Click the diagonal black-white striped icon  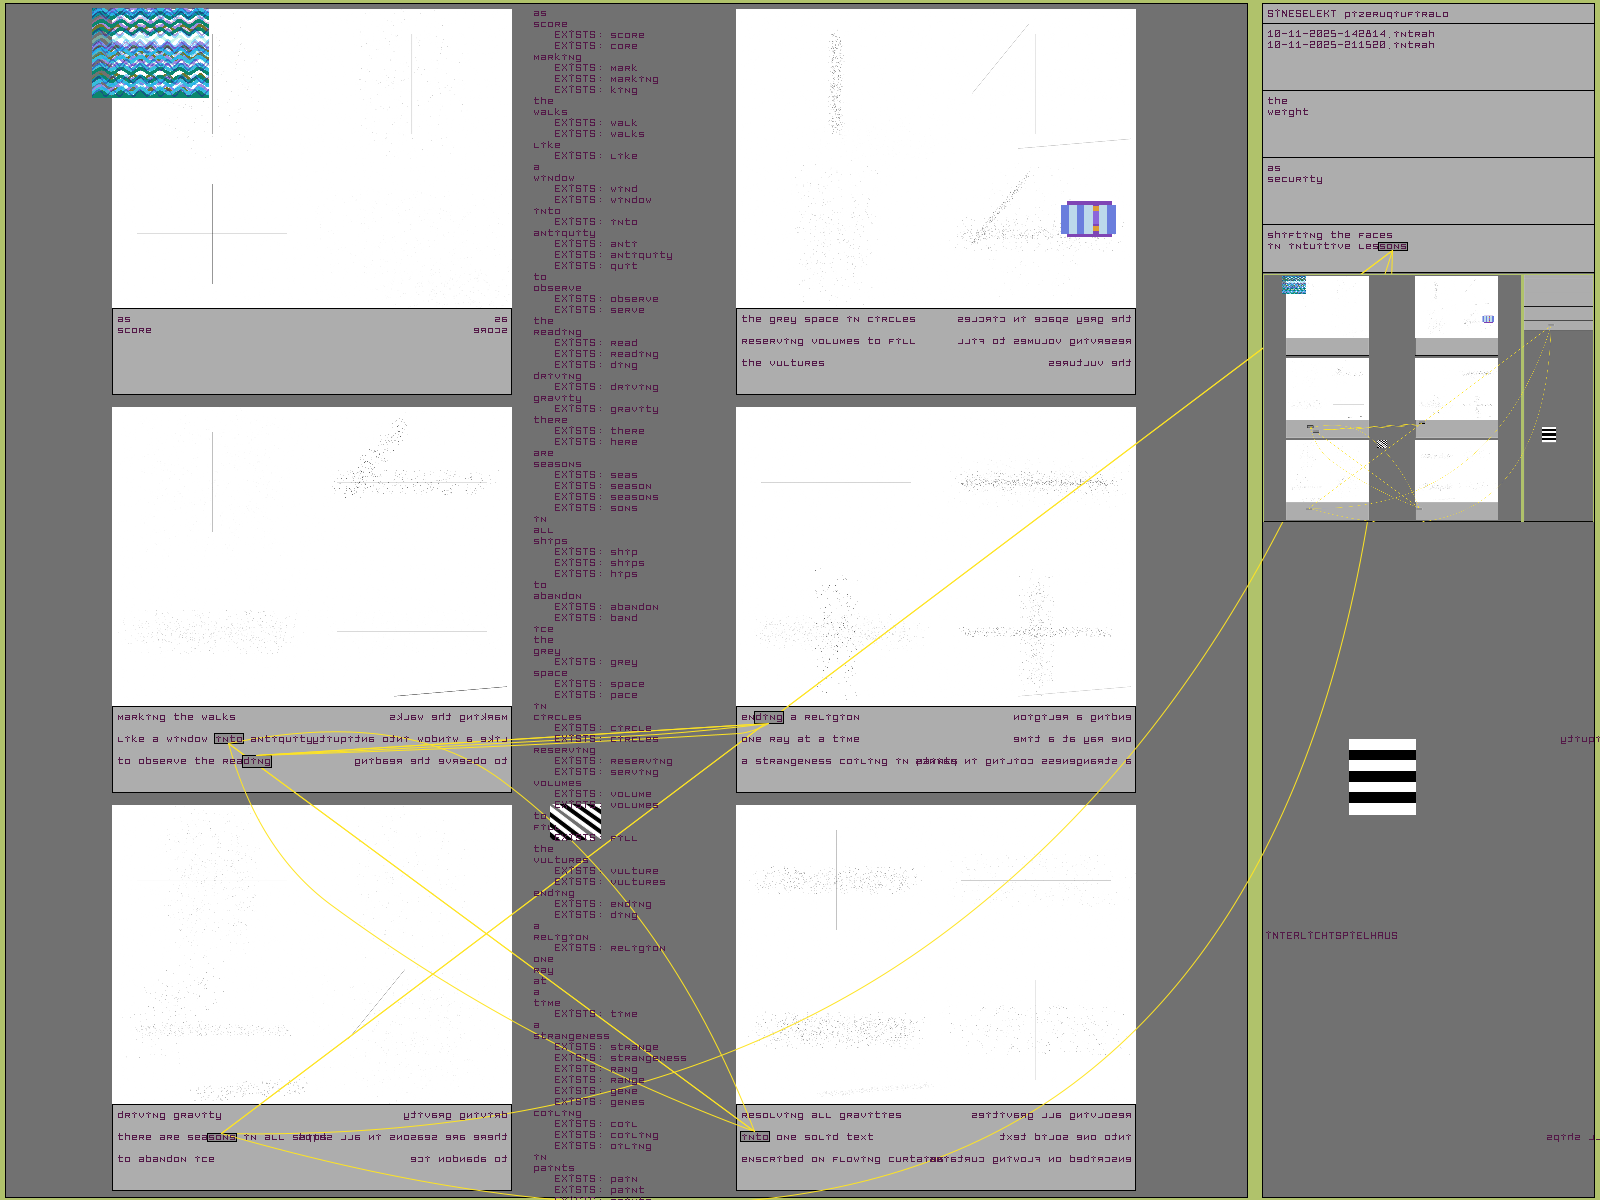tap(575, 821)
